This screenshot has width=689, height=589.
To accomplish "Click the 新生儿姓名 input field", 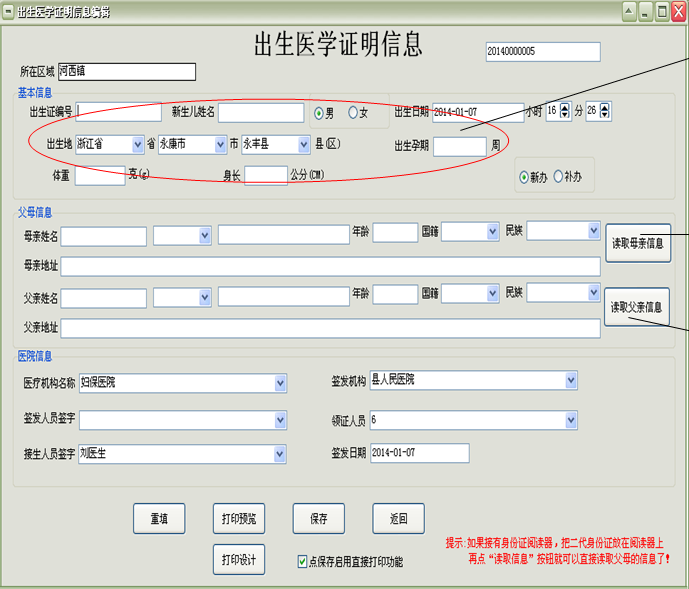I will coord(260,112).
